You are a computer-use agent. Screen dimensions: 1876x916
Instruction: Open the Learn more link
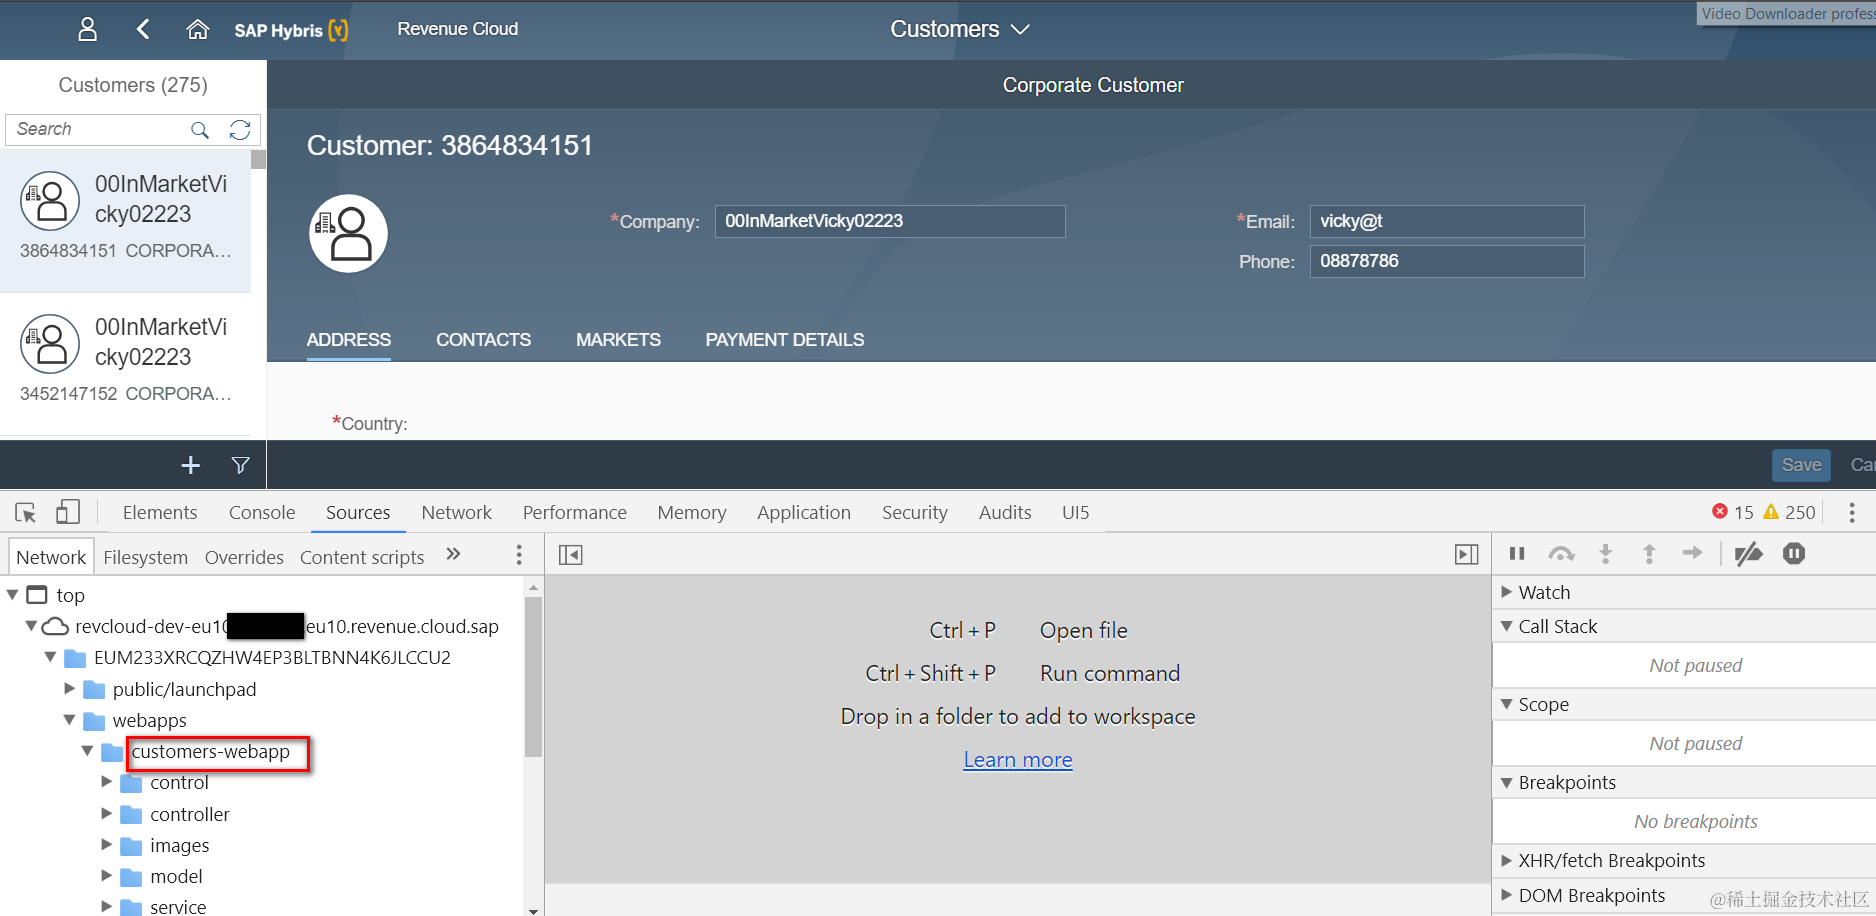(1017, 759)
